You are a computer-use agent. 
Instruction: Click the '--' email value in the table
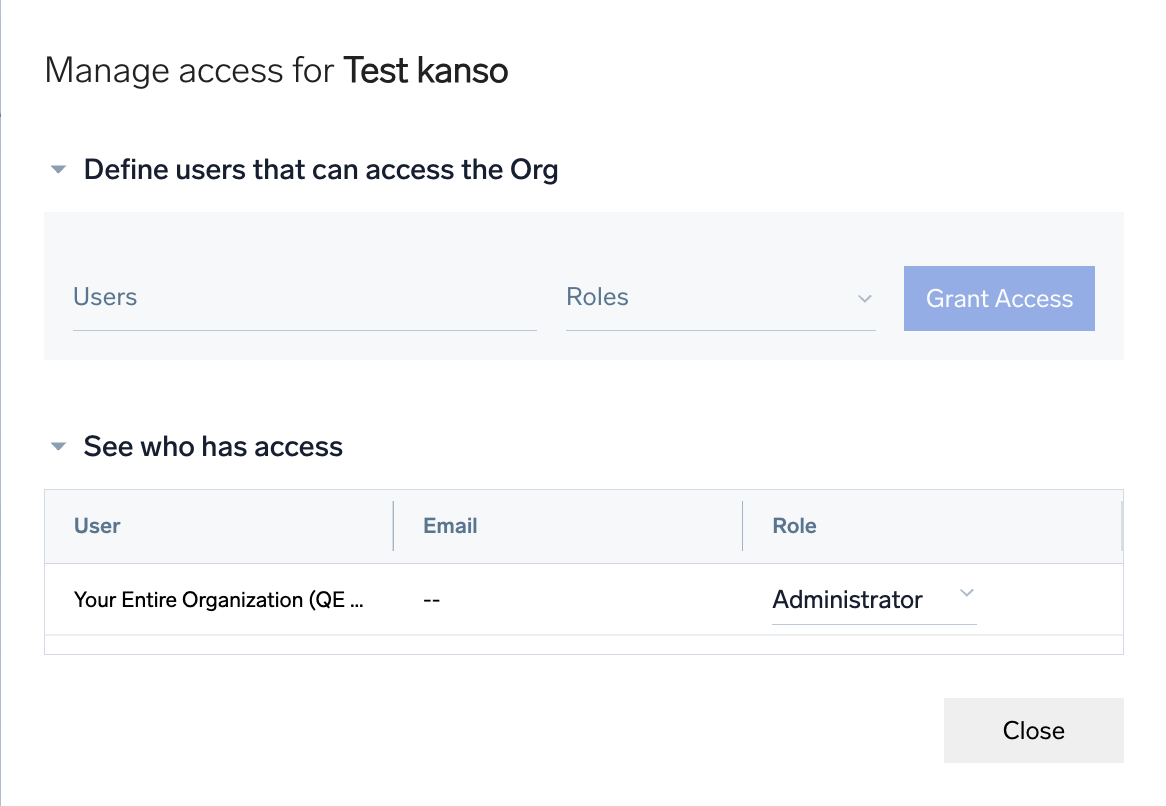[x=431, y=599]
